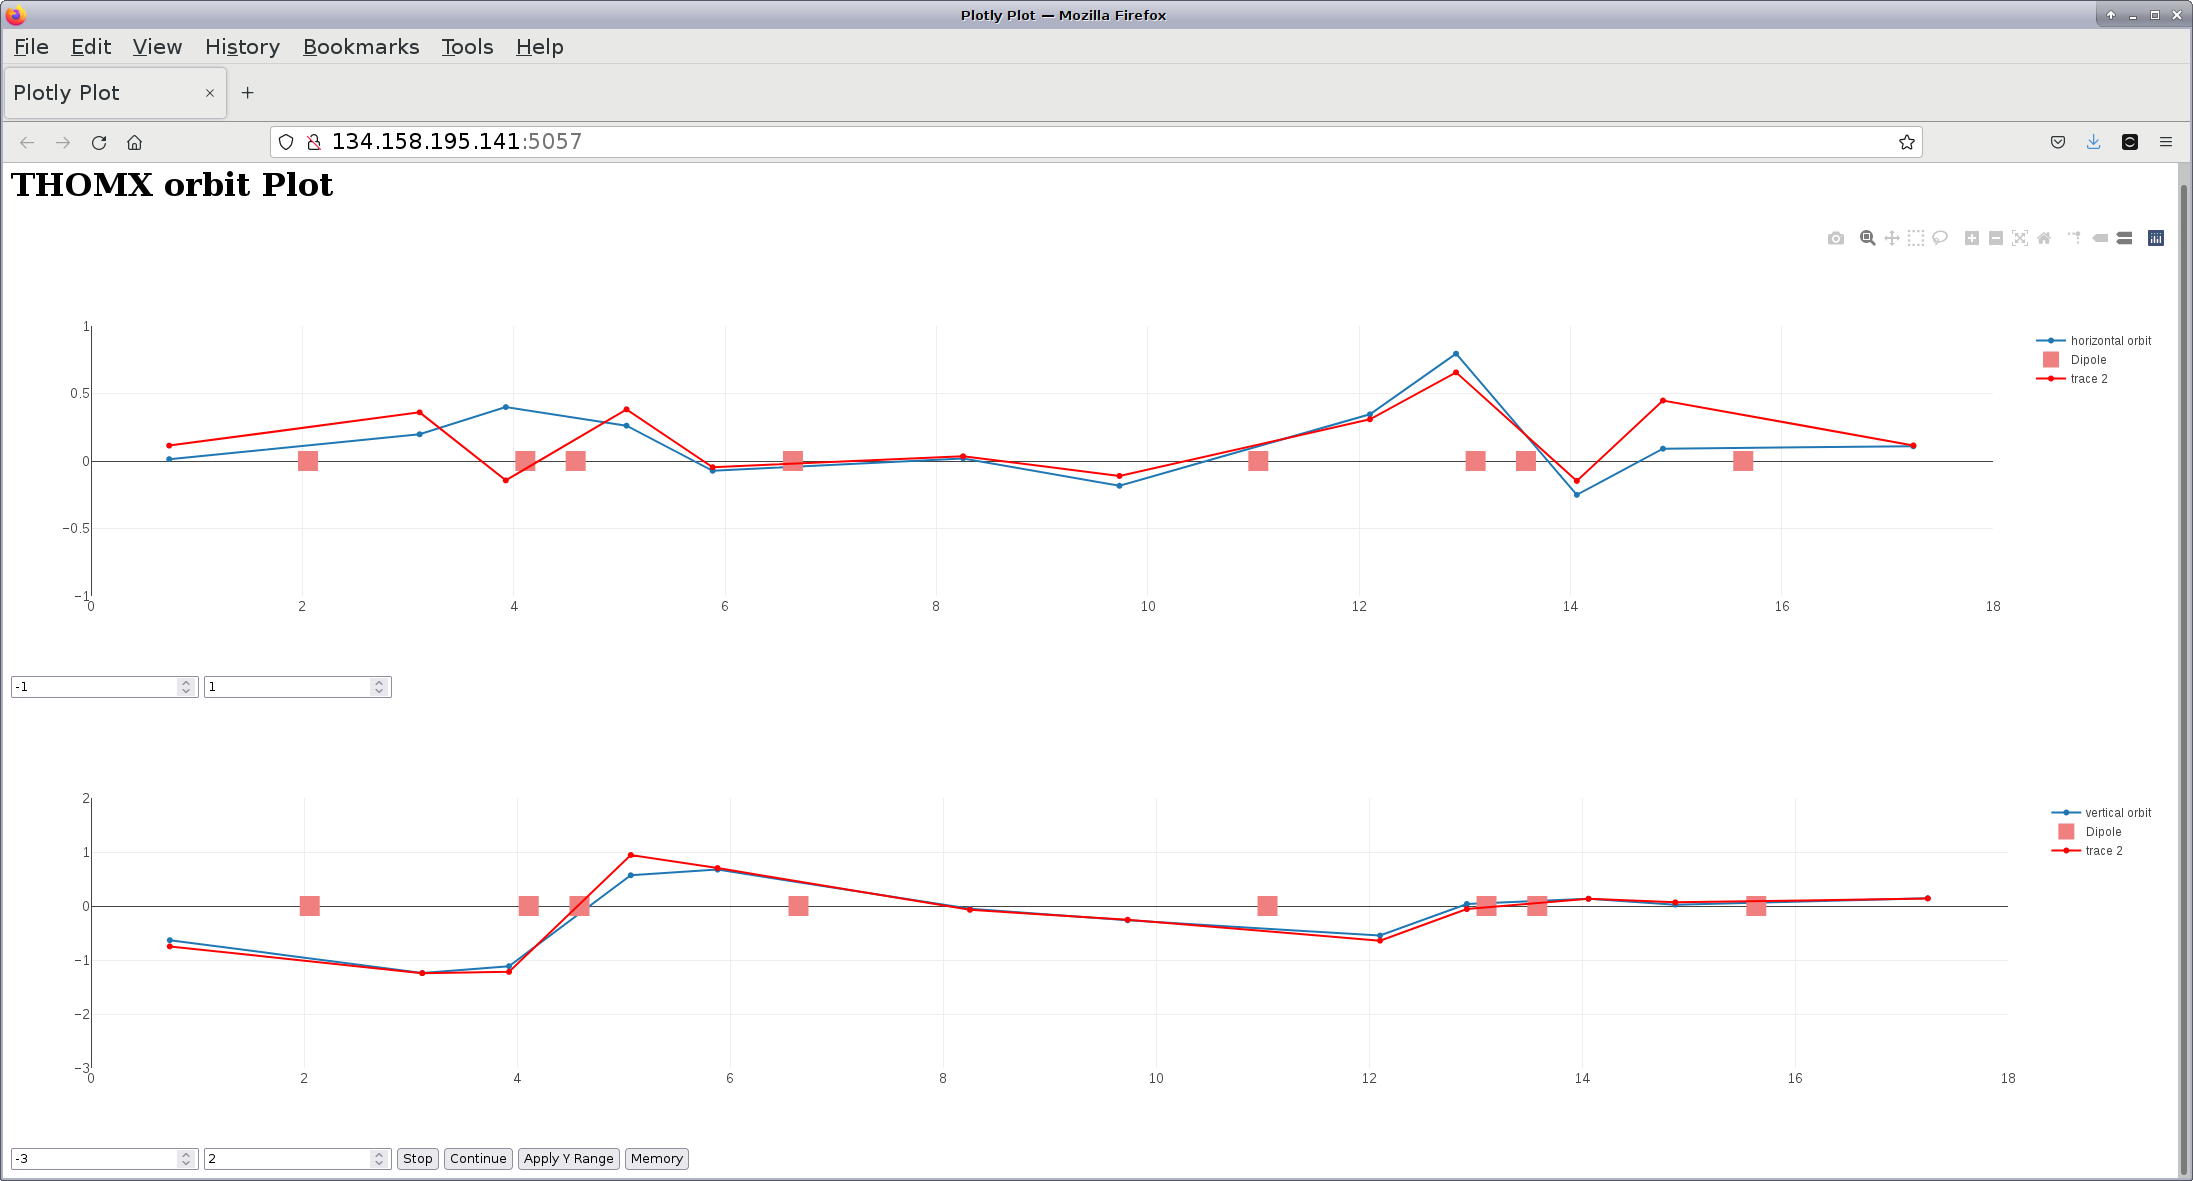This screenshot has width=2193, height=1181.
Task: Open the Bookmarks menu
Action: pyautogui.click(x=361, y=47)
